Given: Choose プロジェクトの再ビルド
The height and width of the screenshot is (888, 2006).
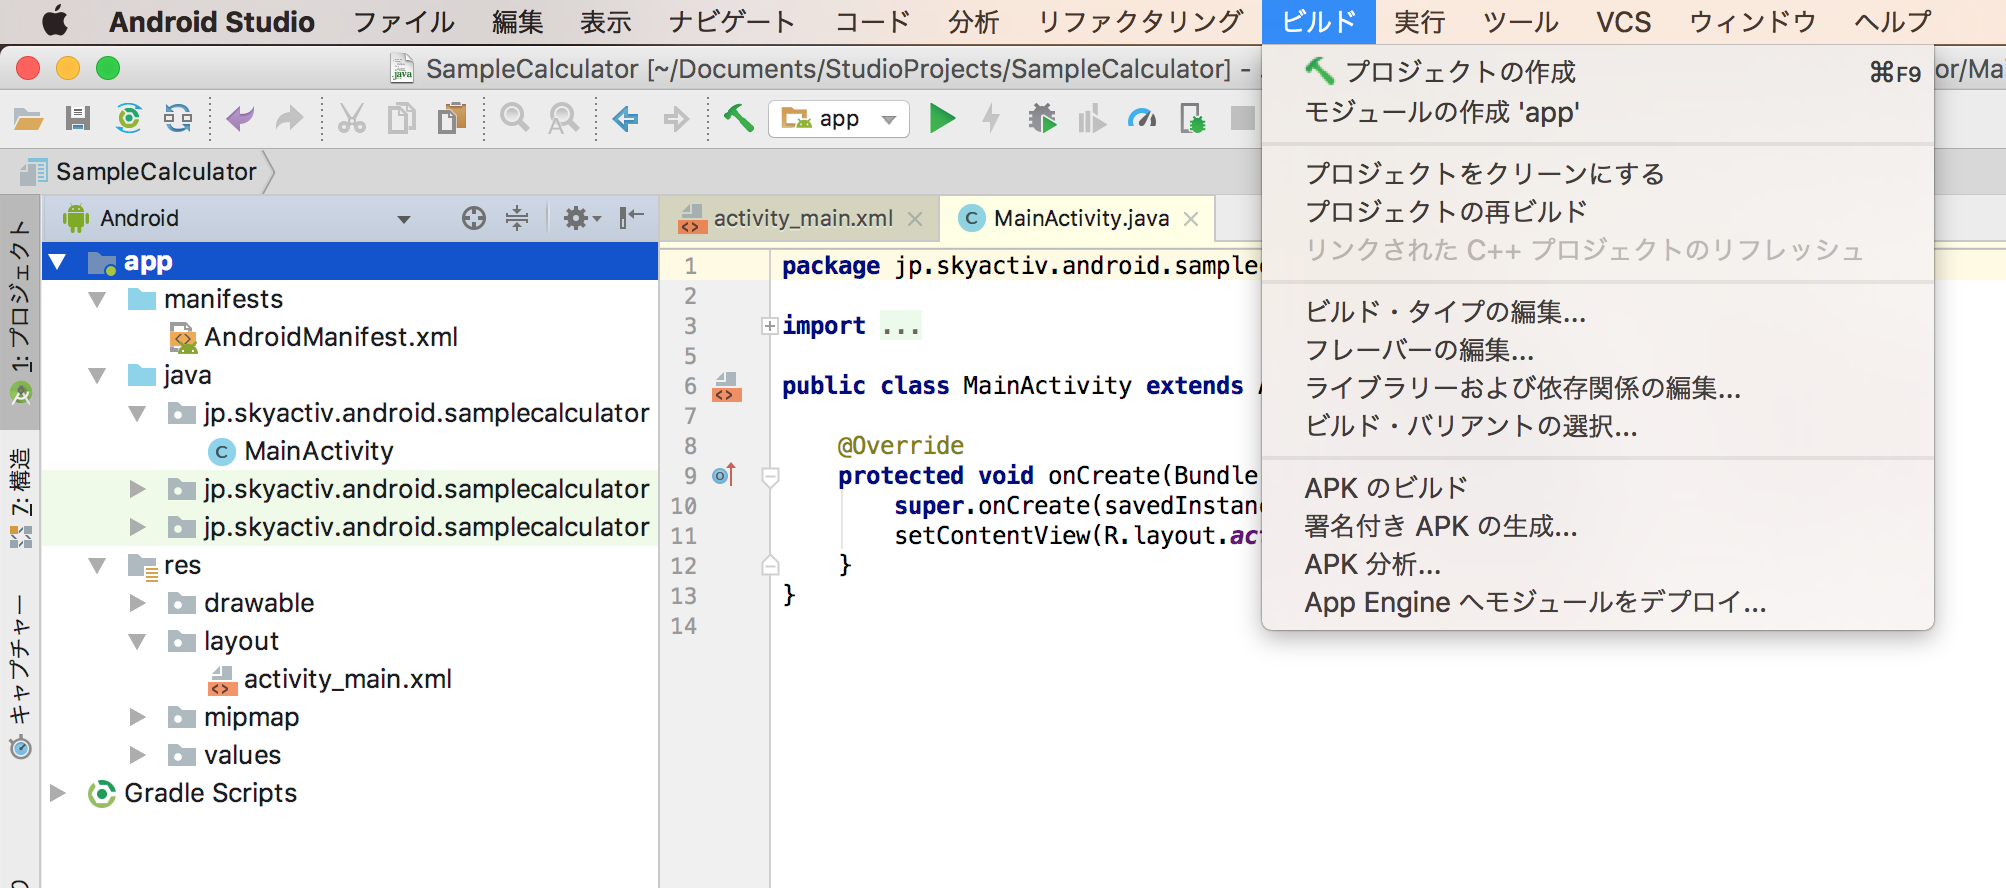Looking at the screenshot, I should pyautogui.click(x=1597, y=212).
